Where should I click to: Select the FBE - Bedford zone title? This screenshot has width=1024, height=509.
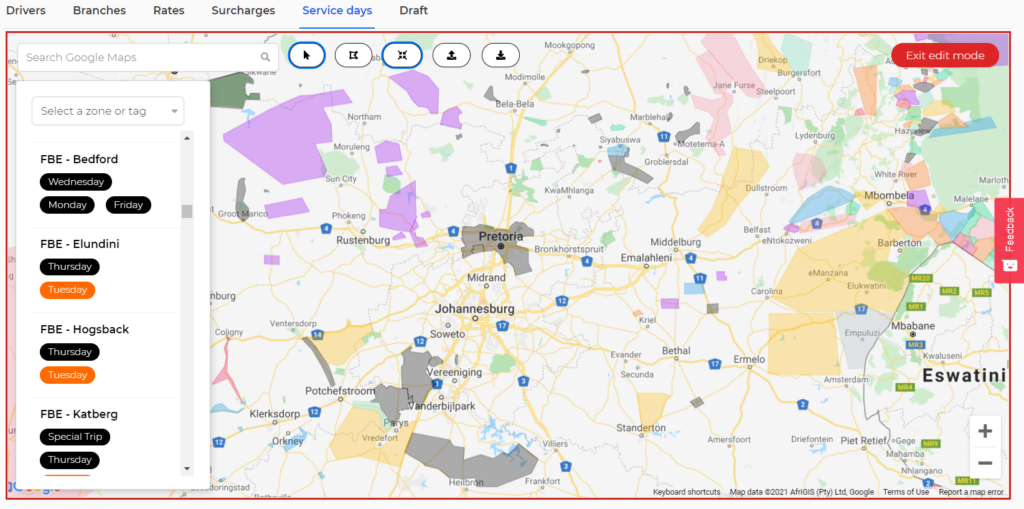click(79, 159)
